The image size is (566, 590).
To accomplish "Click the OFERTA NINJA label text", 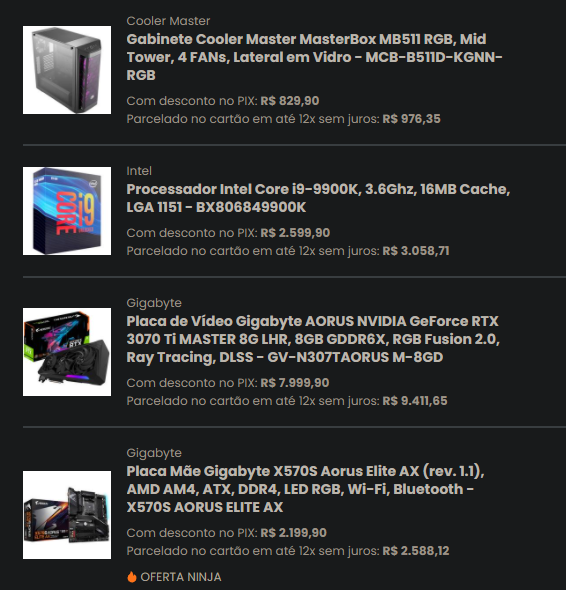I will 181,577.
